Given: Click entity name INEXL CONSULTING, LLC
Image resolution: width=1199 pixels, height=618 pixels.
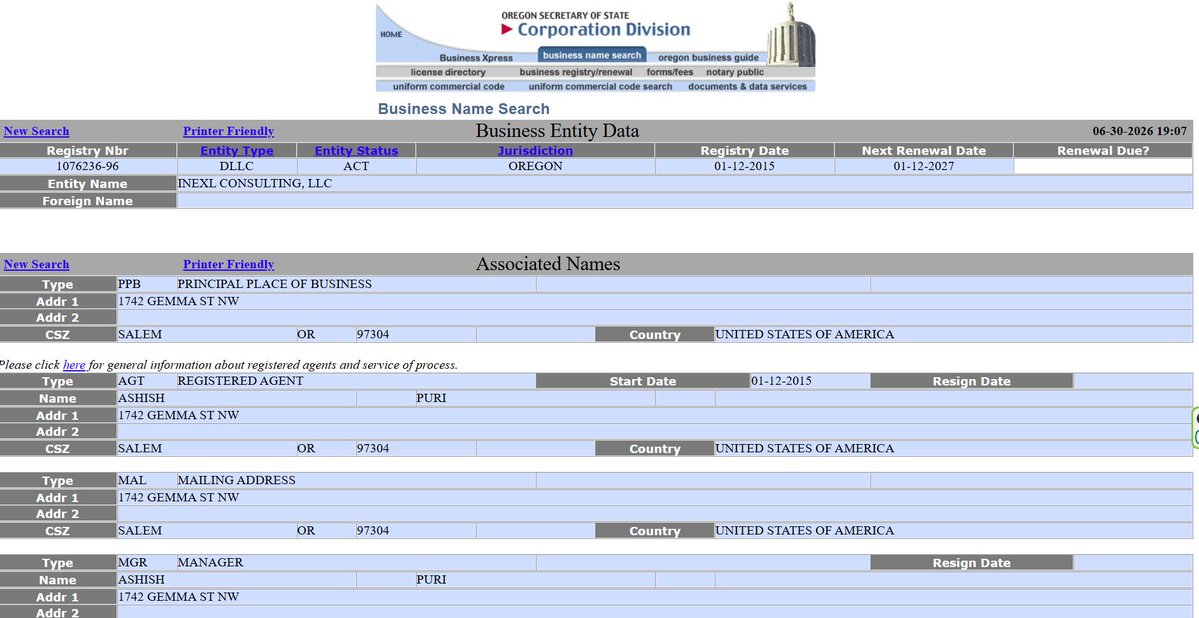Looking at the screenshot, I should (255, 184).
